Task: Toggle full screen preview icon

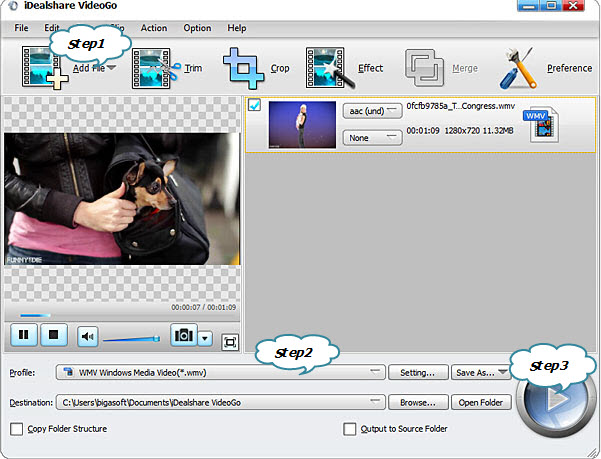Action: [230, 342]
